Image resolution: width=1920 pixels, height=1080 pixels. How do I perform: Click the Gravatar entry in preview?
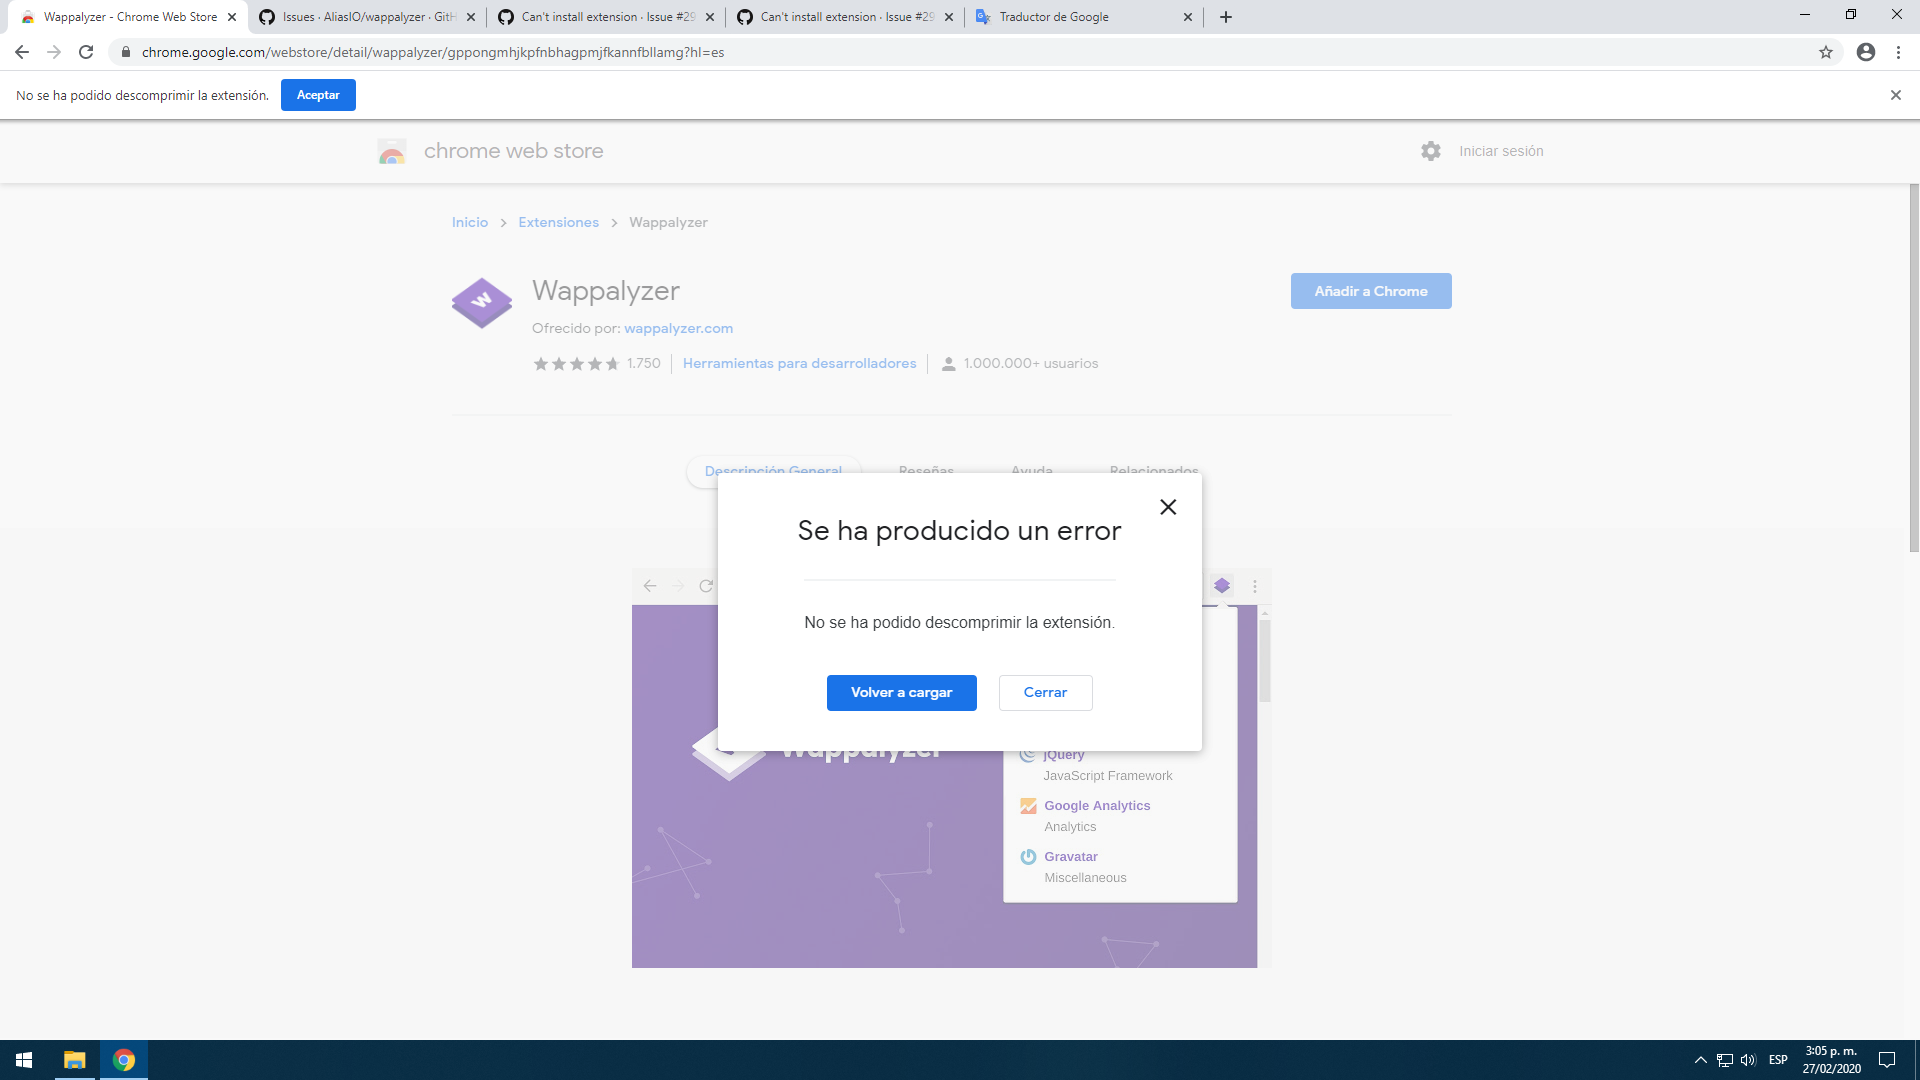tap(1071, 857)
